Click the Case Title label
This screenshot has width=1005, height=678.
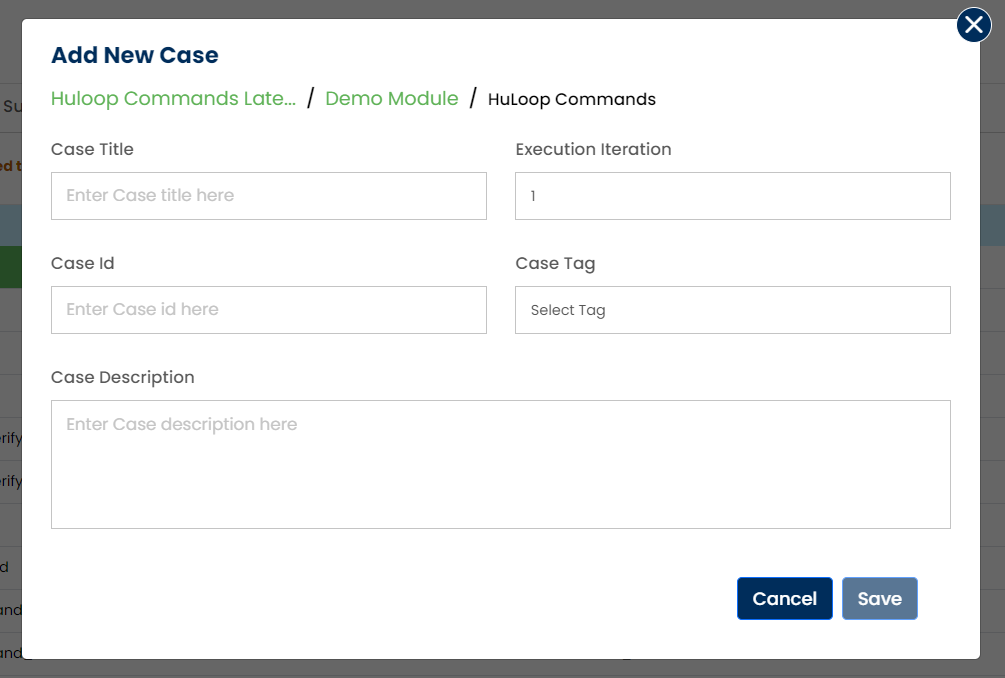coord(92,149)
